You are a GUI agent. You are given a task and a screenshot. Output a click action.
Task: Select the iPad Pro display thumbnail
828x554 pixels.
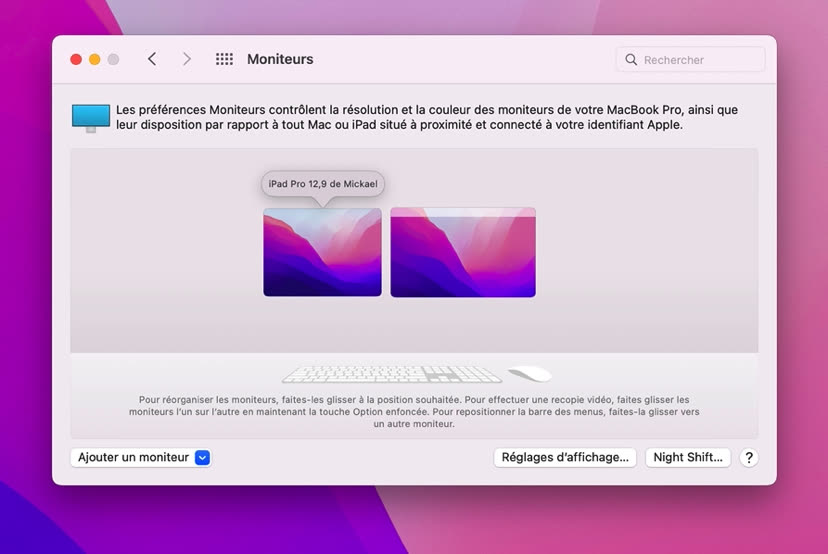point(323,252)
